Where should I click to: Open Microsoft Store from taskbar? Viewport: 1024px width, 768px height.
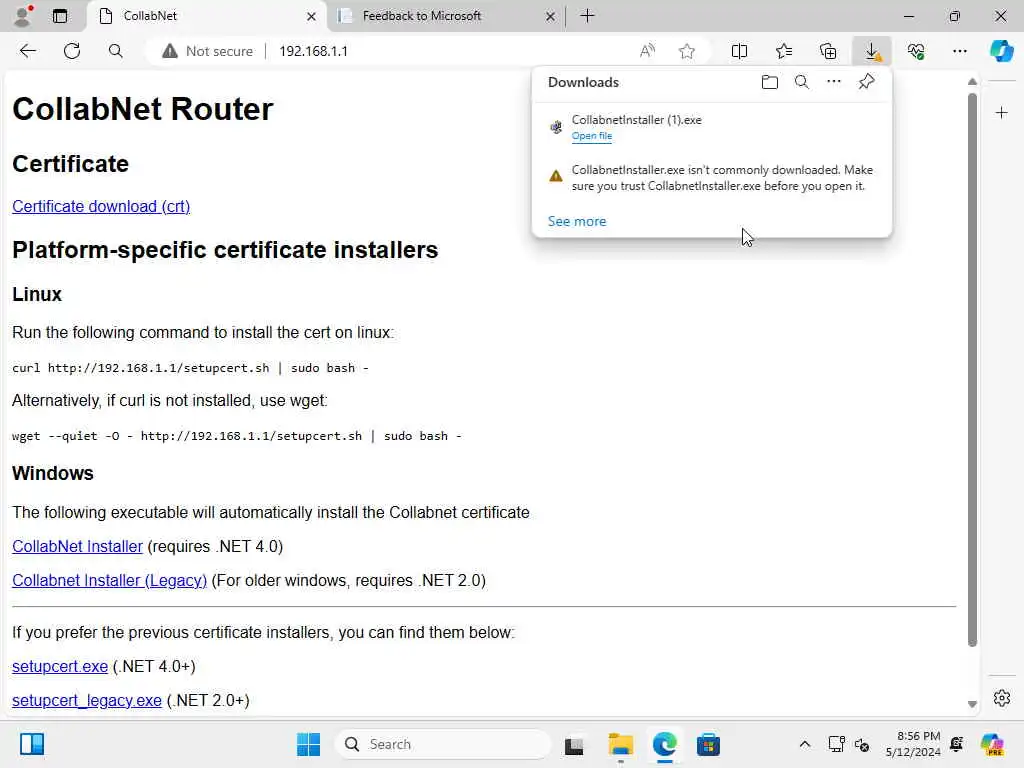(708, 744)
